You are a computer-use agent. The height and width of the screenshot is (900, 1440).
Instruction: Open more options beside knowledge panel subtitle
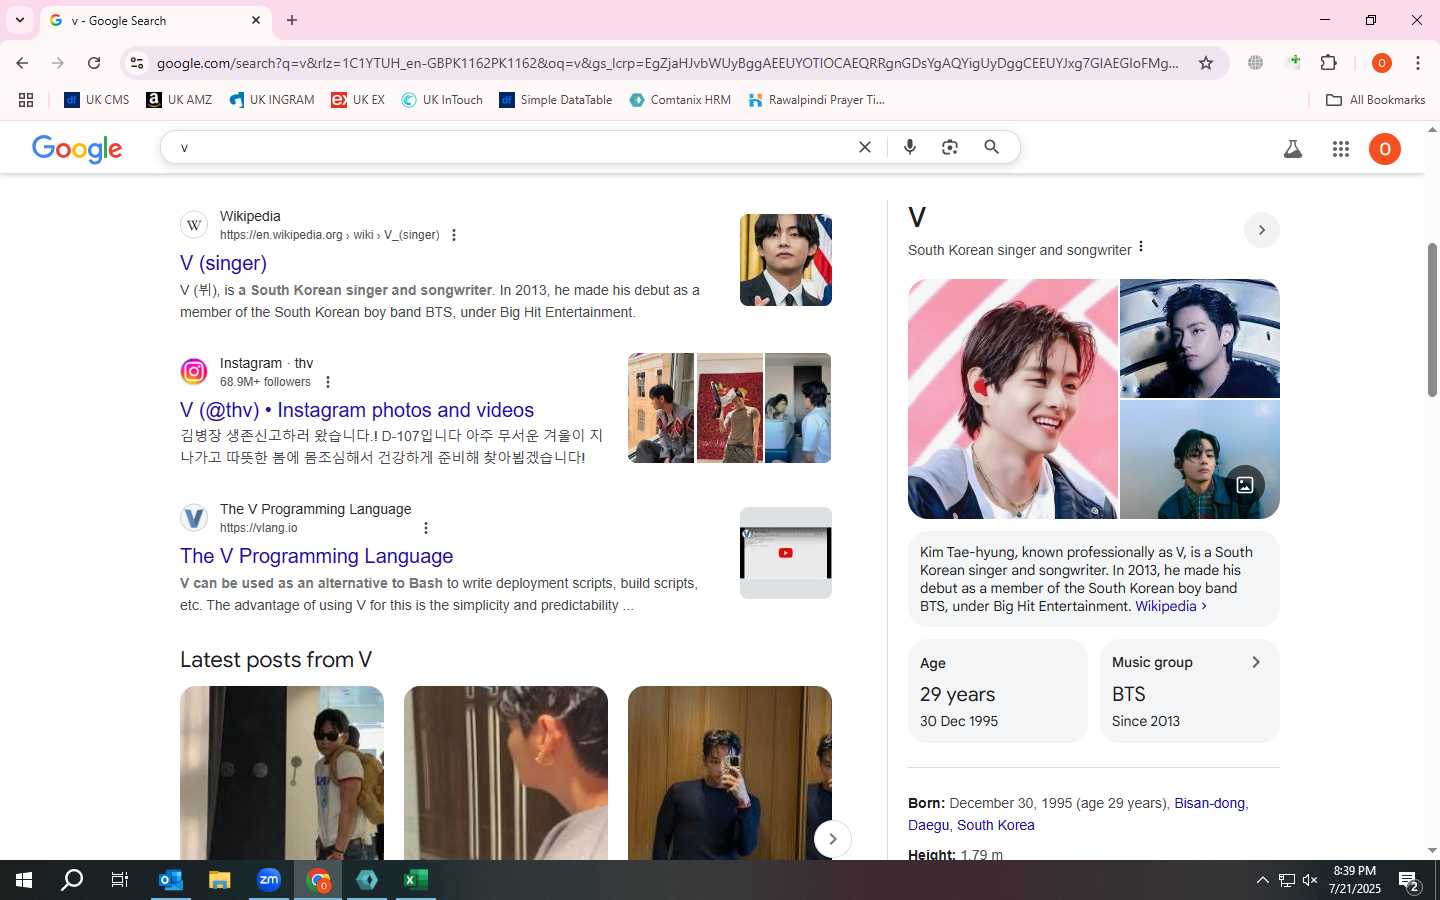click(x=1141, y=247)
